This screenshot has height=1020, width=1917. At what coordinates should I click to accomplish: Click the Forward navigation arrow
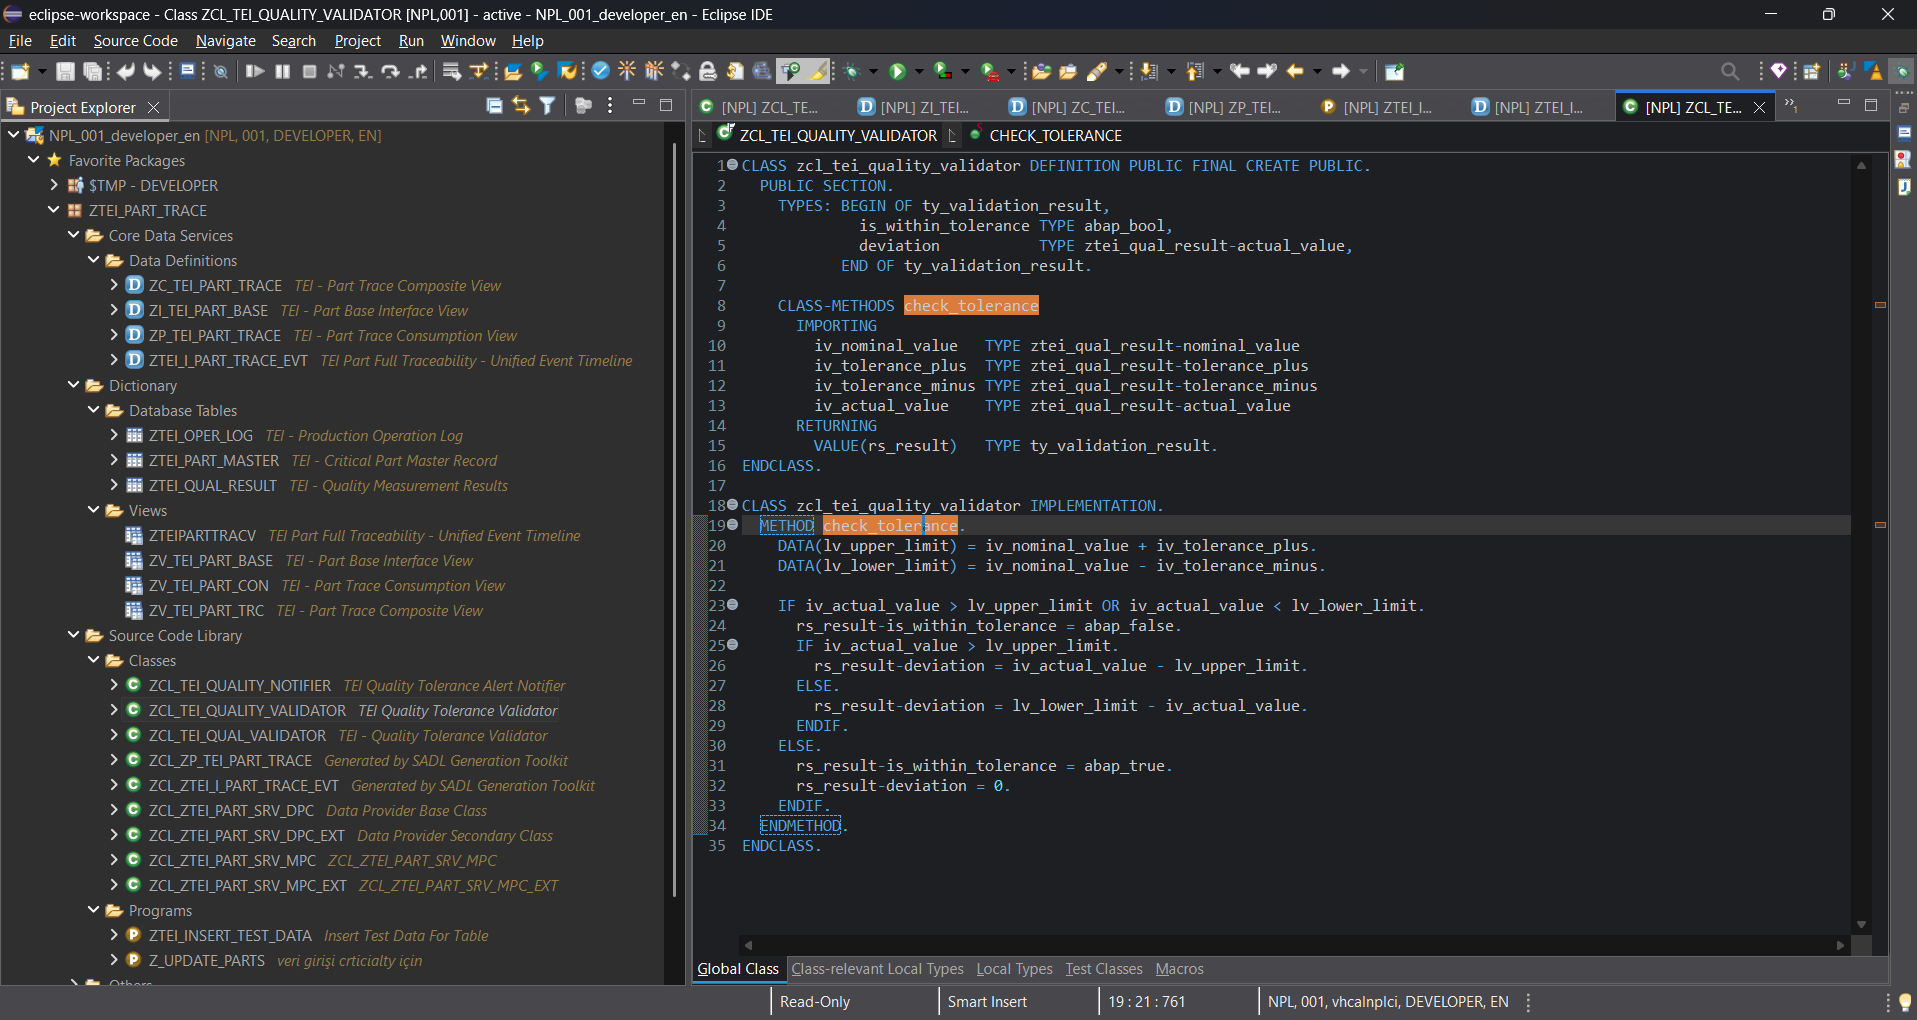(x=1341, y=71)
